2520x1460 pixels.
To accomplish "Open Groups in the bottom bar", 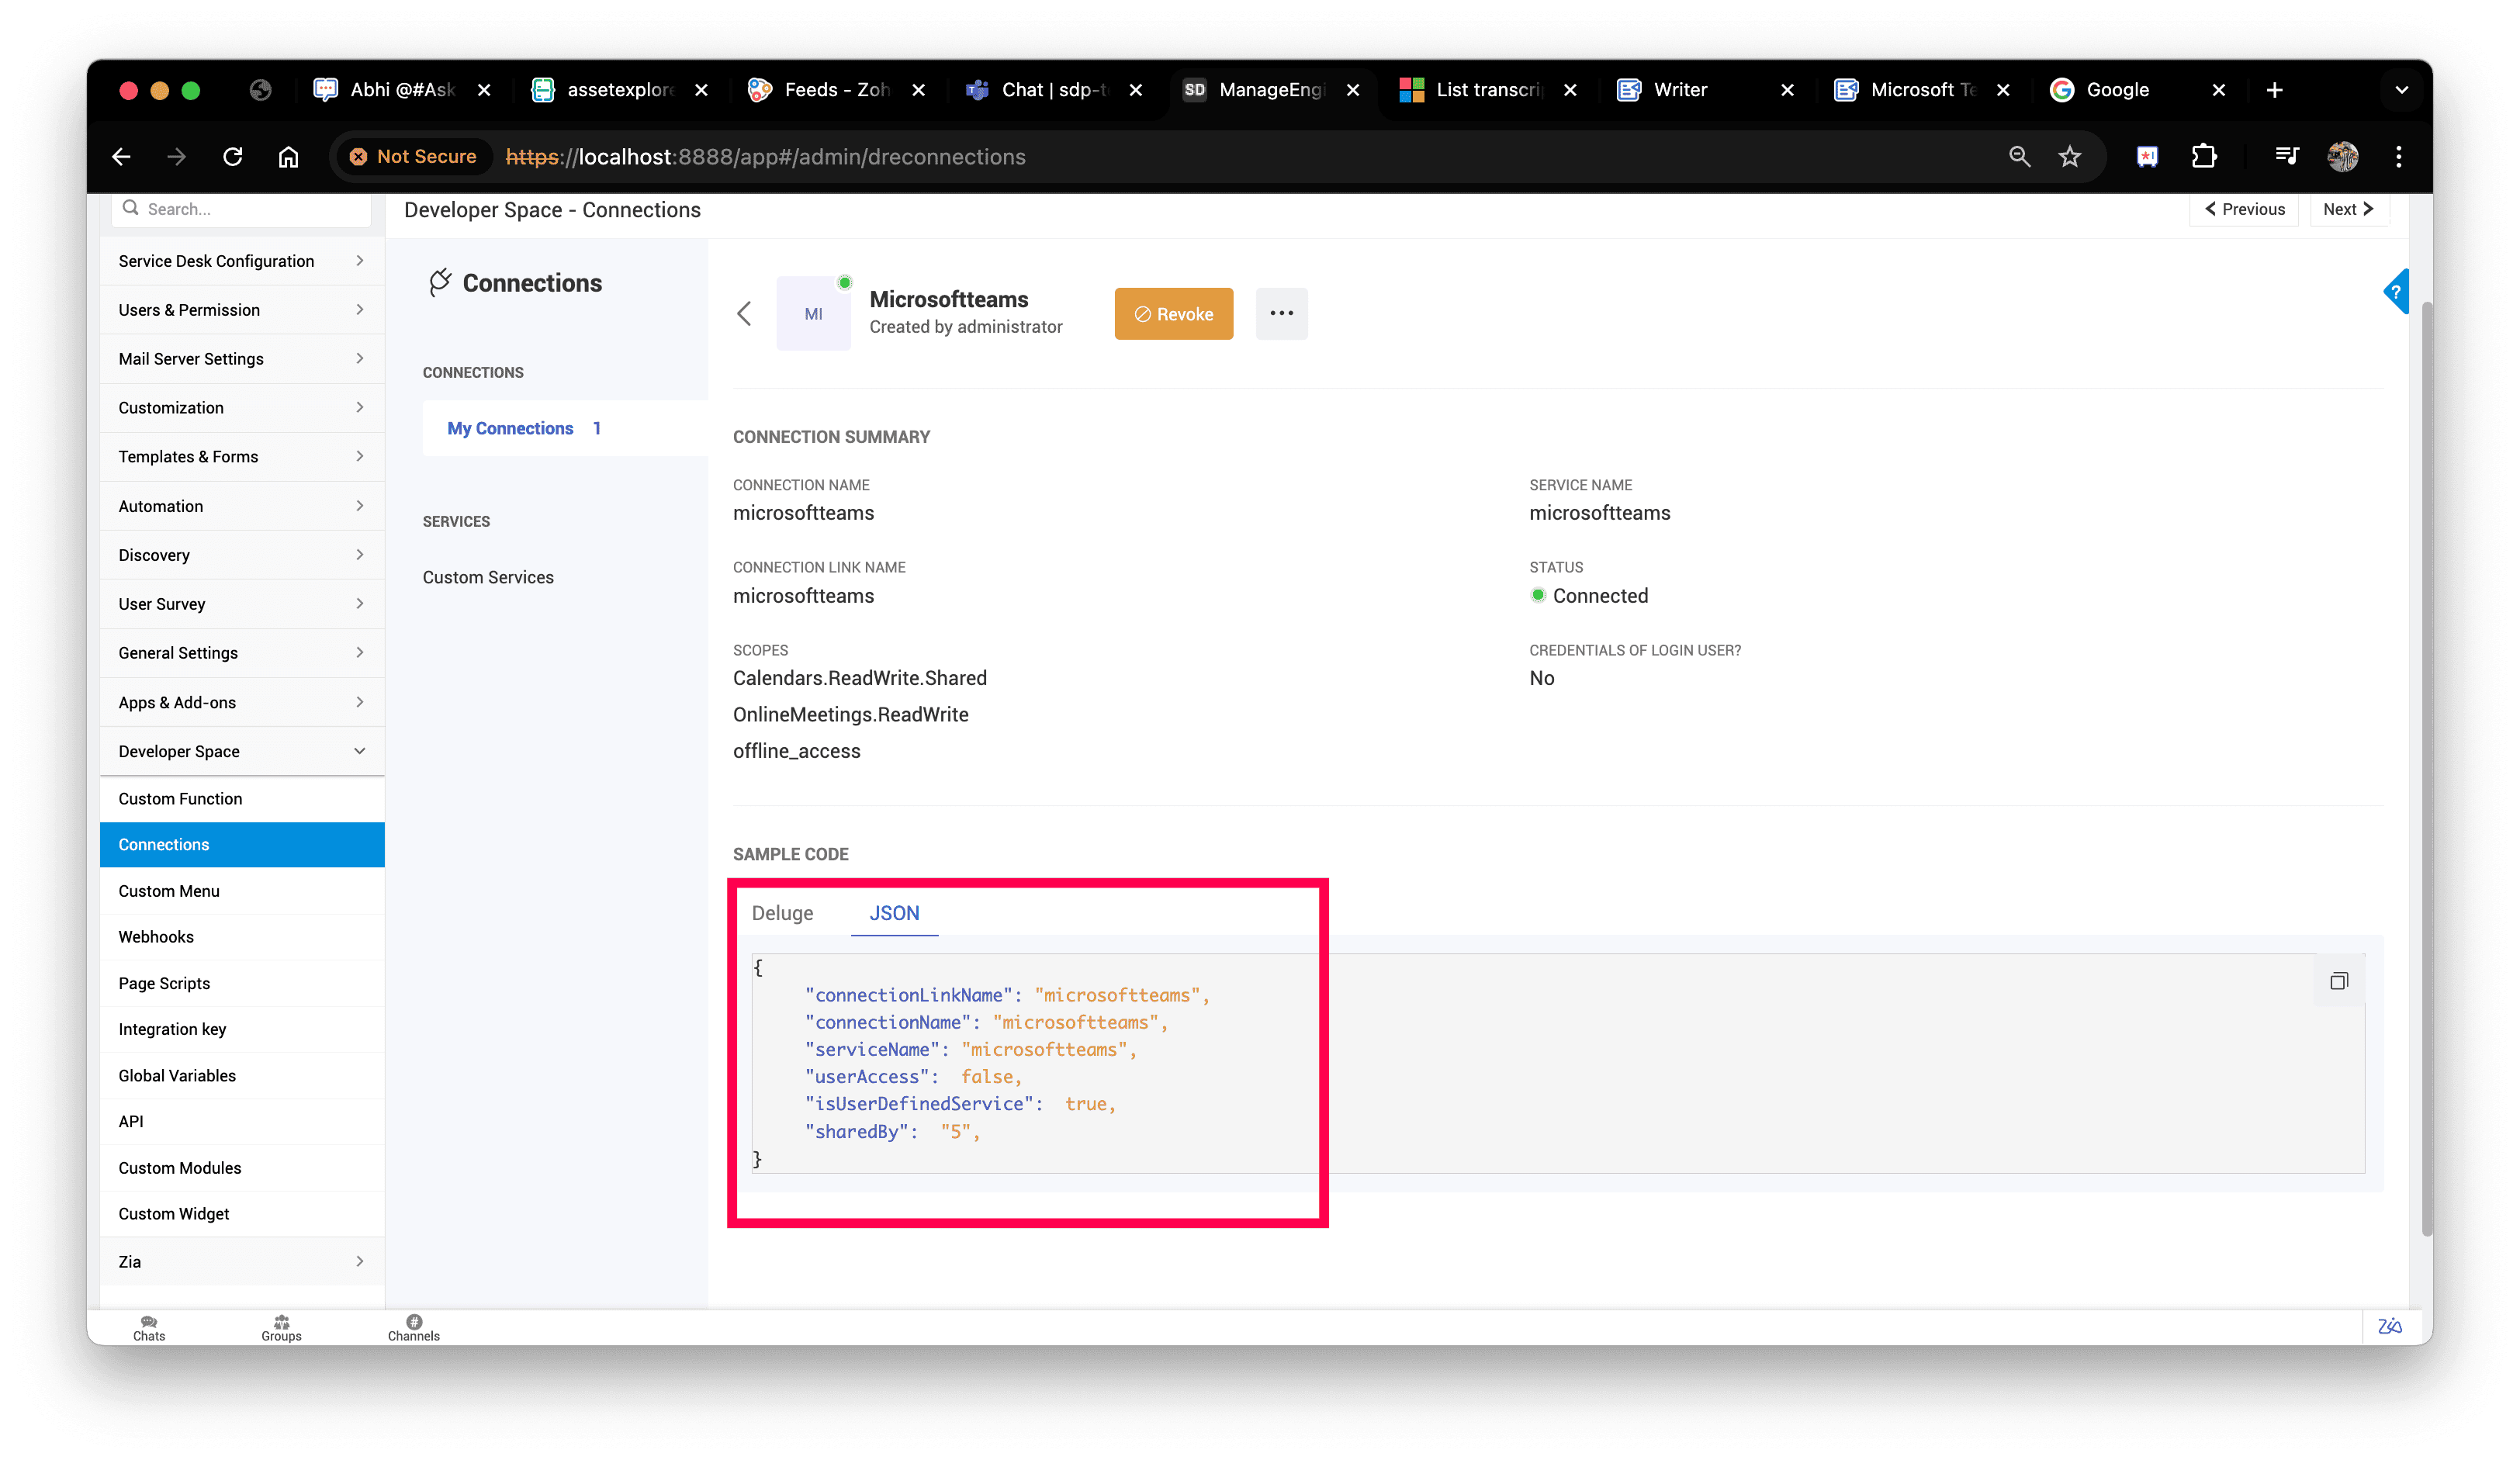I will [281, 1327].
